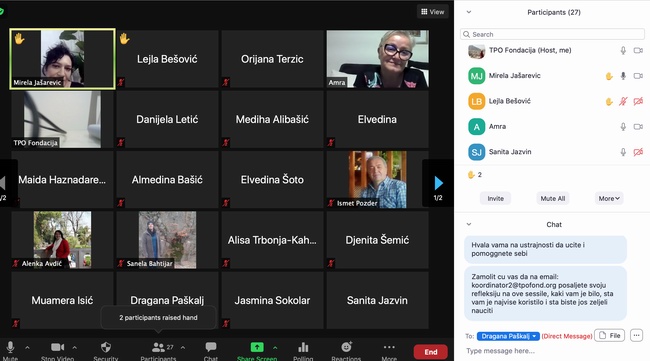Click muted mic icon on Orijana Terzic tile
This screenshot has width=650, height=361.
click(226, 82)
